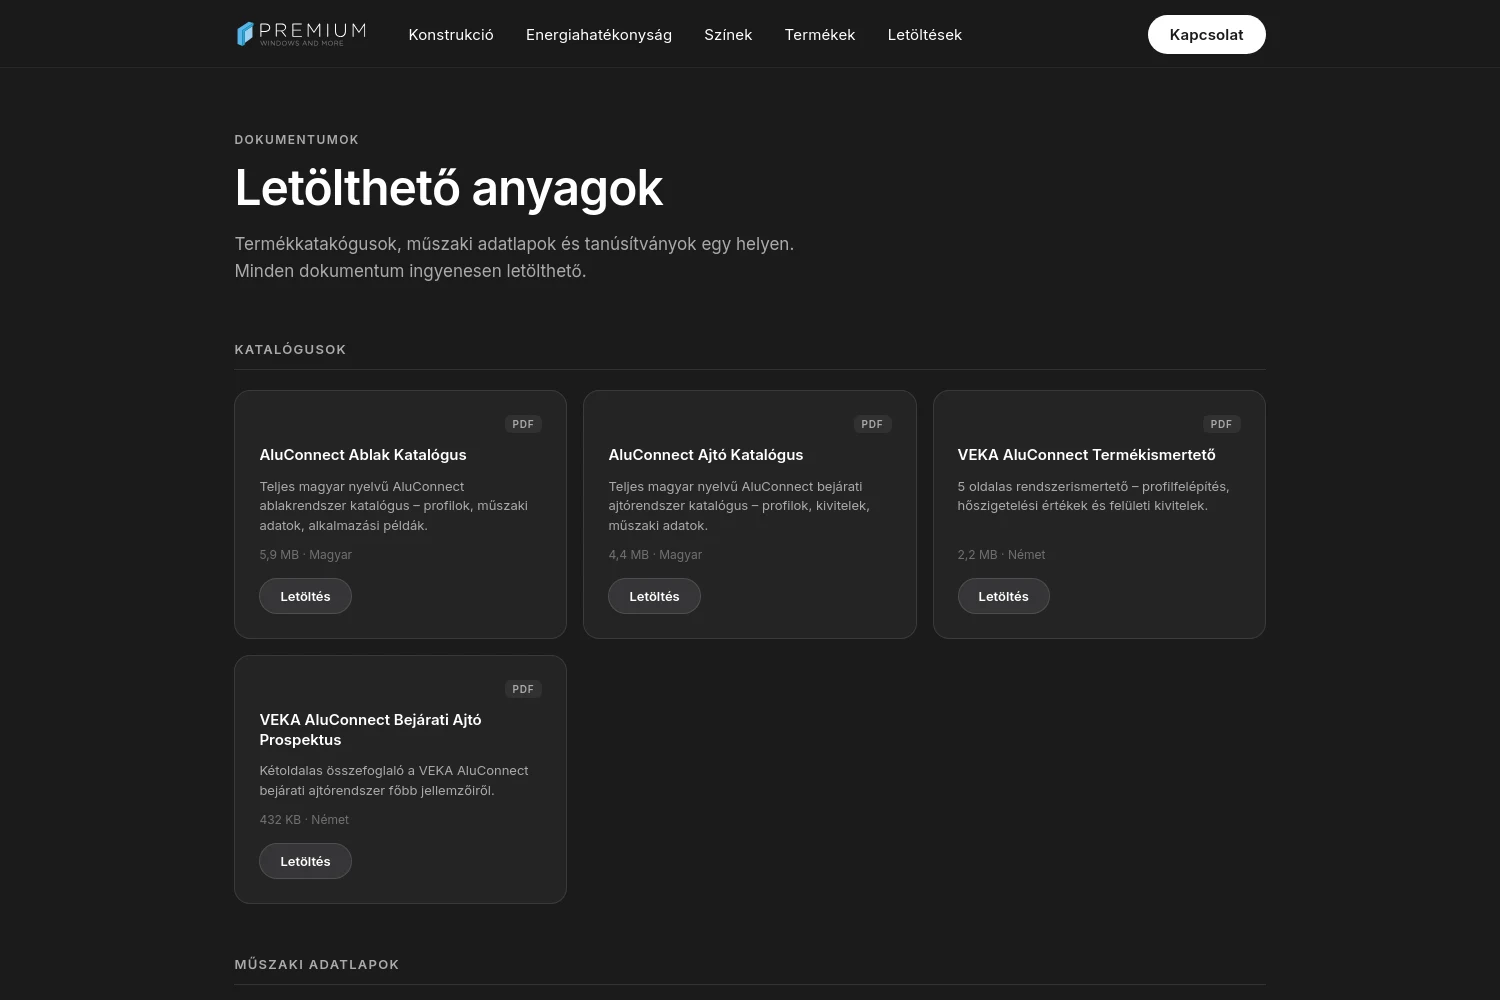The image size is (1500, 1000).
Task: Download the VEKA AluConnect Termékismertető
Action: coord(1003,596)
